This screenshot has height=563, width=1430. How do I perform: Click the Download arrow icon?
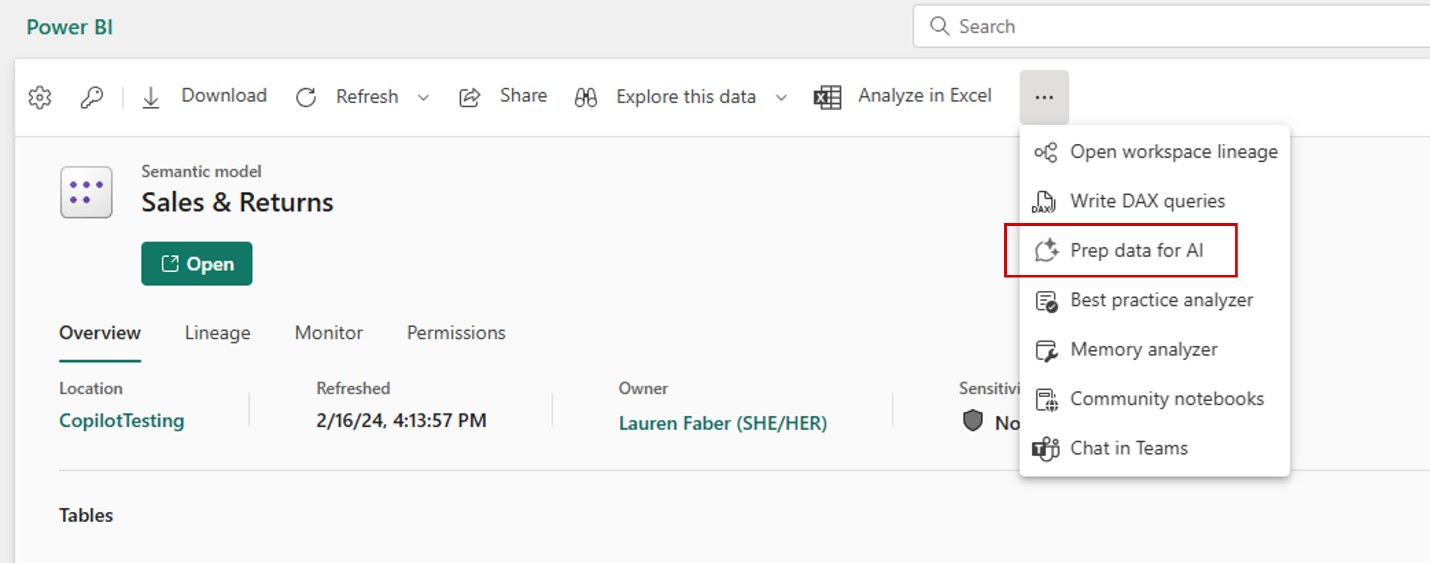[x=151, y=97]
